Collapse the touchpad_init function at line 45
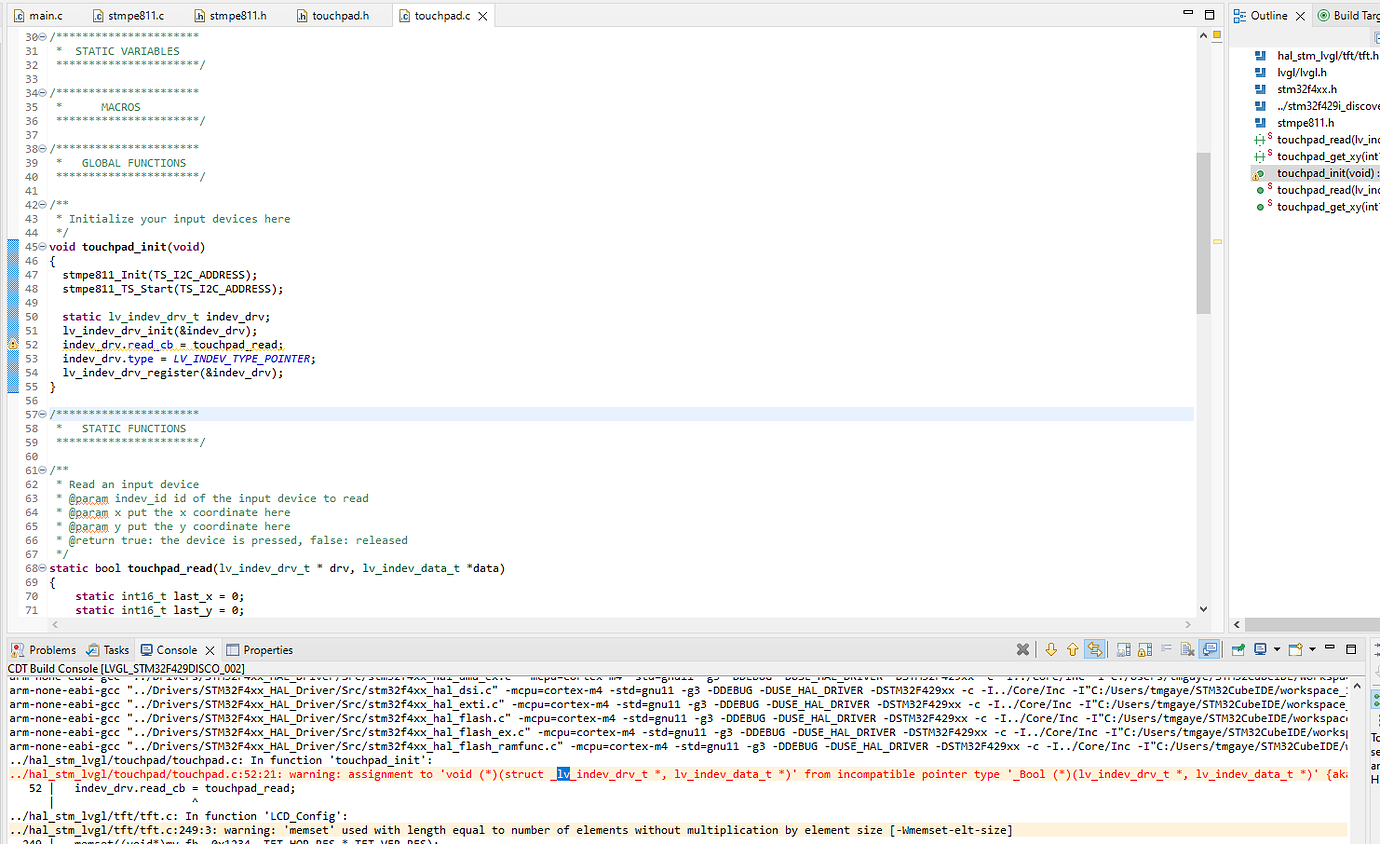Viewport: 1380px width, 844px height. [42, 247]
